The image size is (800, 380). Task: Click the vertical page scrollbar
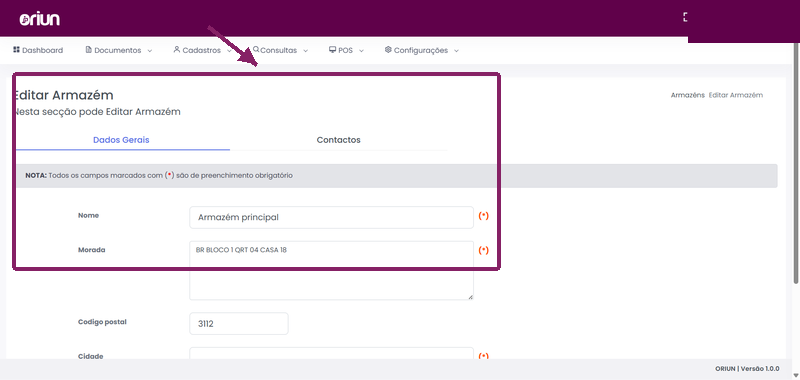[796, 163]
